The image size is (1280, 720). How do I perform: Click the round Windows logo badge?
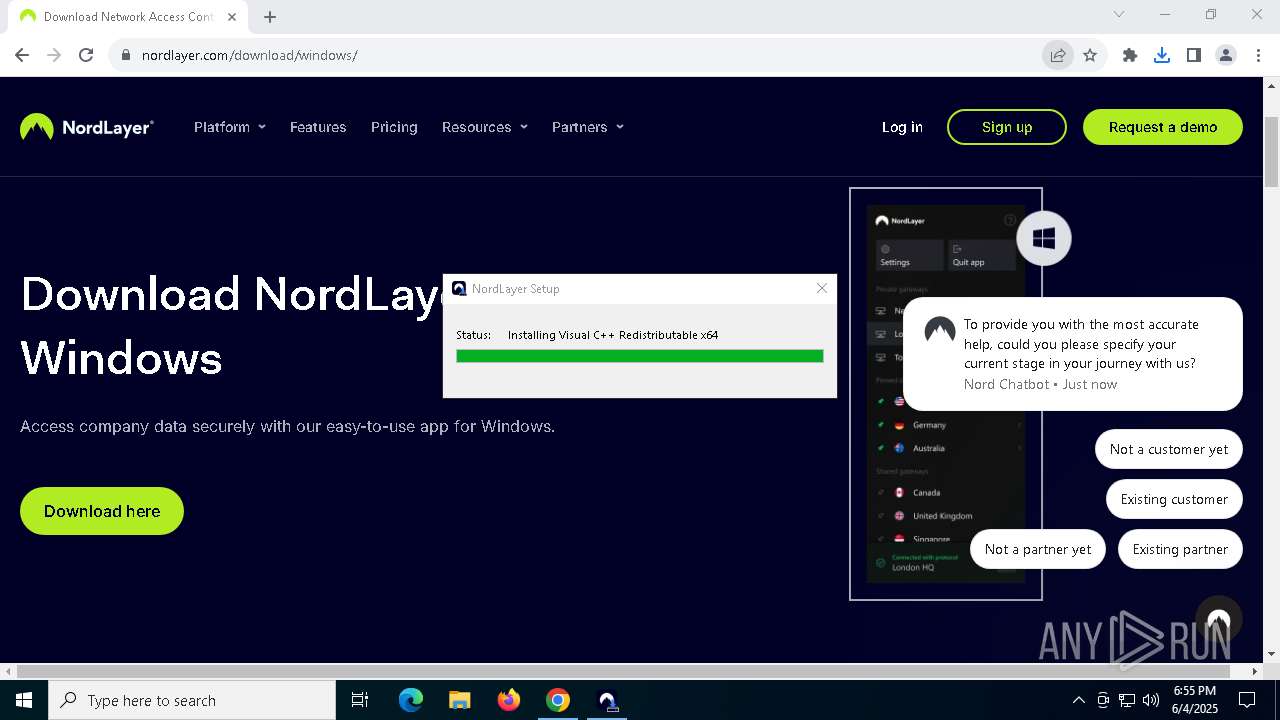point(1044,238)
